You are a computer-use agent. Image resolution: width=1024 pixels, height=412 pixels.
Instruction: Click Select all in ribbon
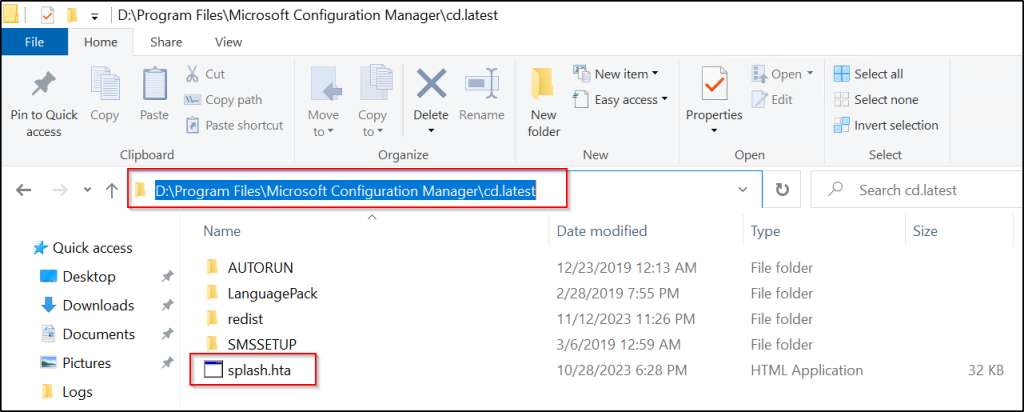pyautogui.click(x=869, y=74)
